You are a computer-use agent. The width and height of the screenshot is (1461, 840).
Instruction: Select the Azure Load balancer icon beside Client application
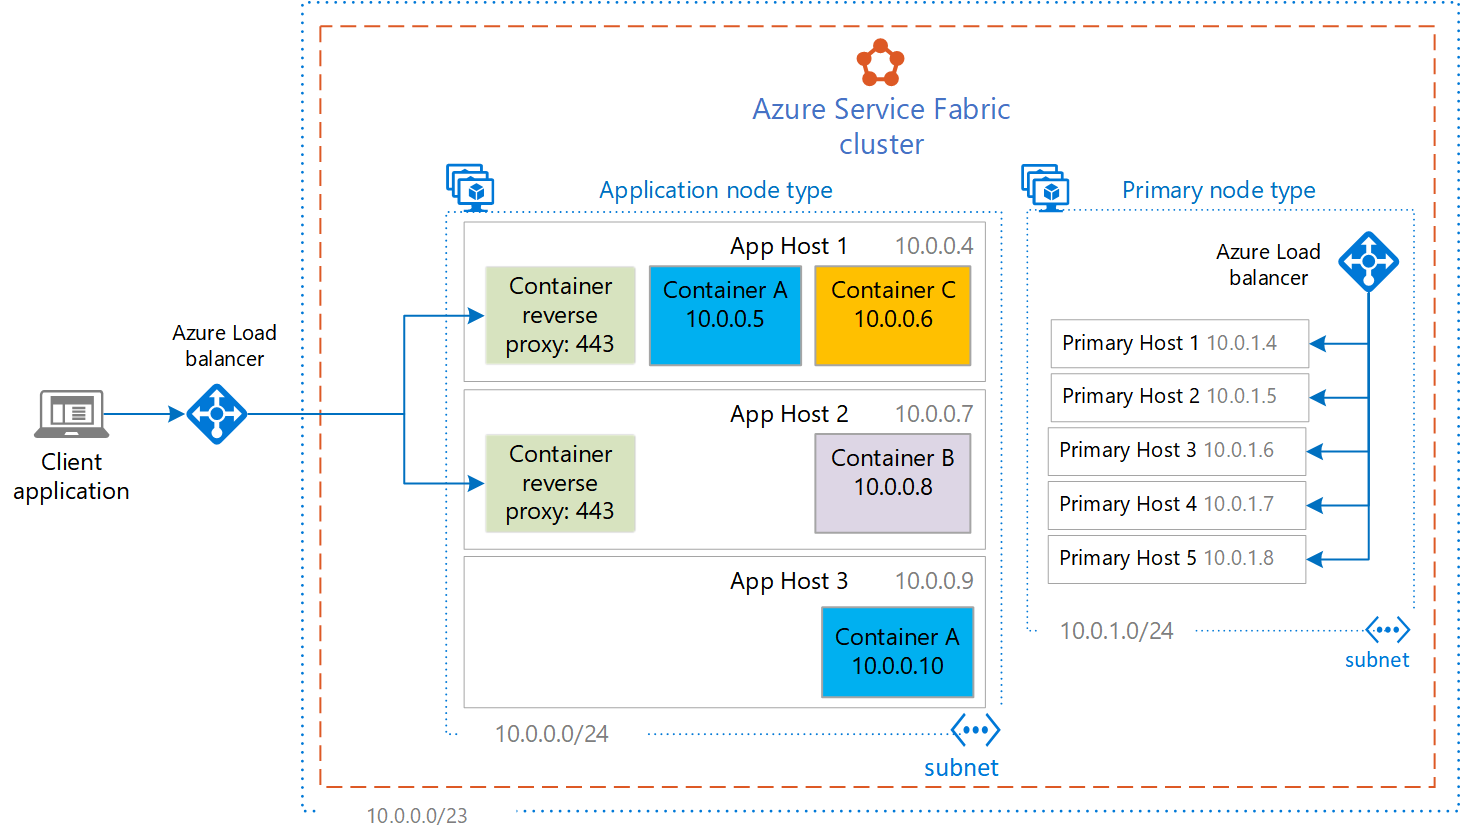(x=216, y=414)
